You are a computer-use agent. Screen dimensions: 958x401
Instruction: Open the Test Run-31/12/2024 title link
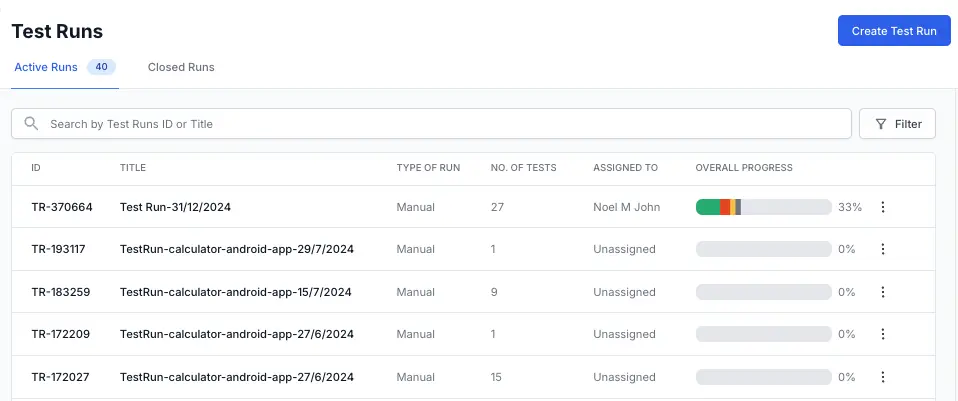pos(175,207)
